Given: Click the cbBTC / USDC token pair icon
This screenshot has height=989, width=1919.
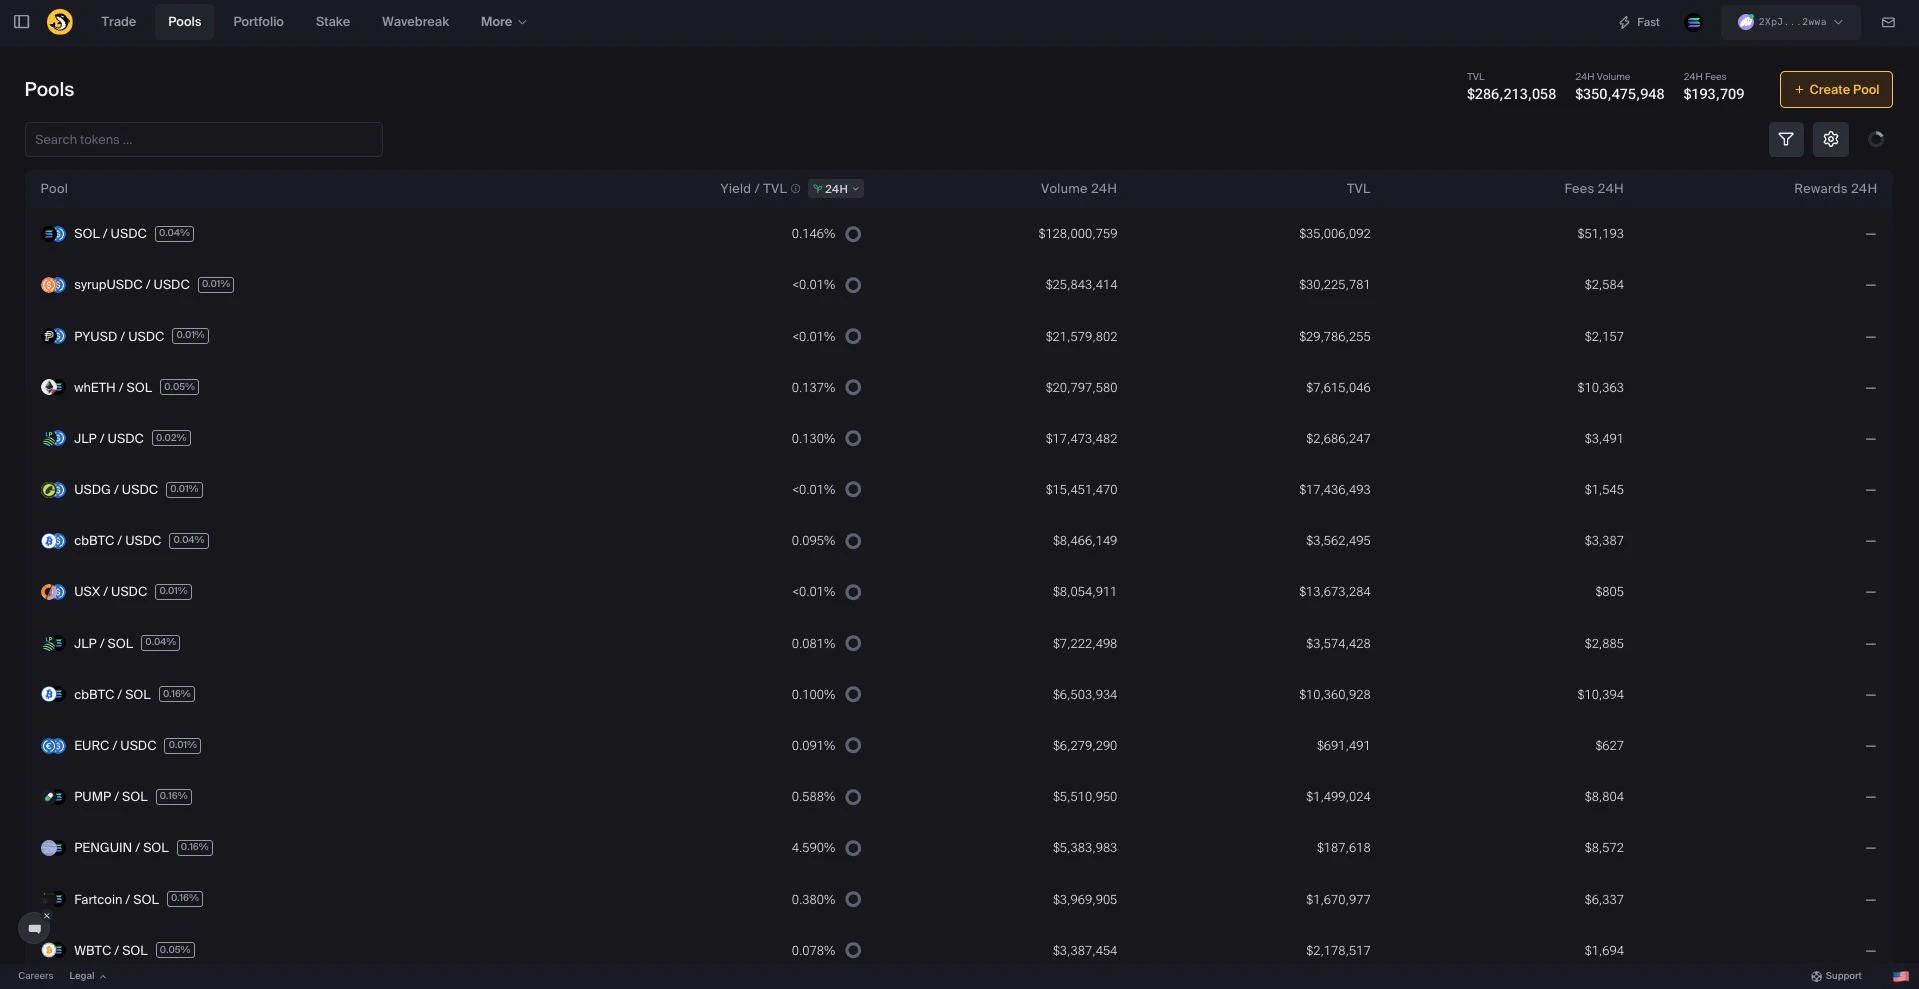Looking at the screenshot, I should 53,541.
